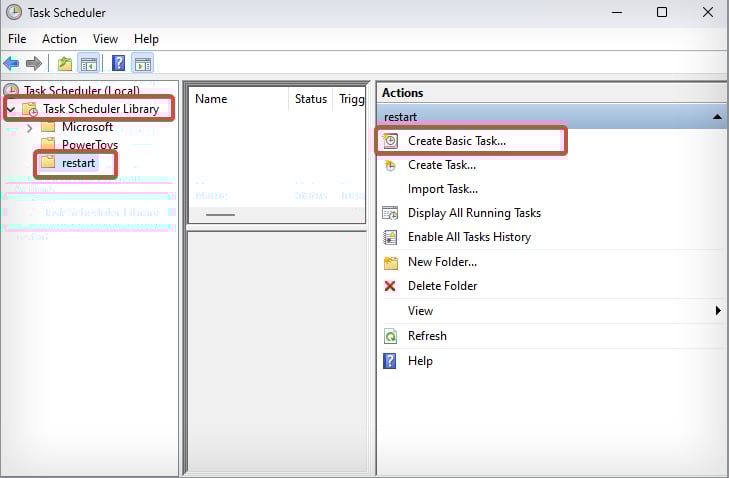Collapse the Task Scheduler Library node
The width and height of the screenshot is (729, 478).
(11, 110)
